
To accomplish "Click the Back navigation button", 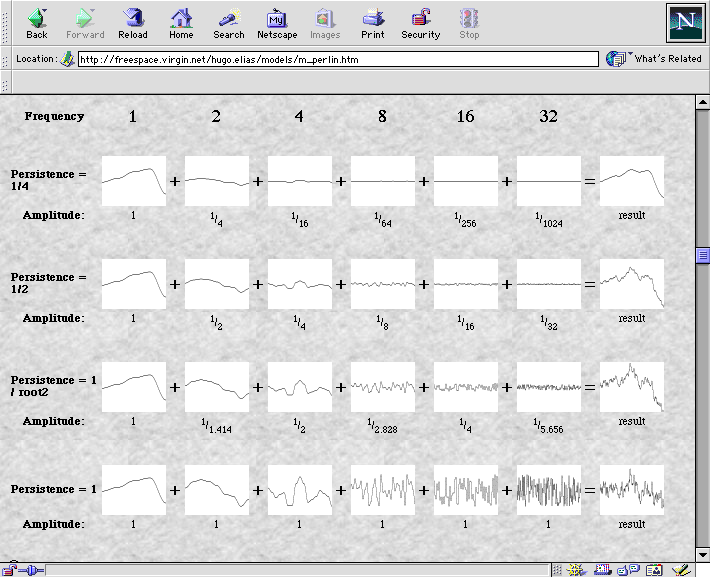I will point(37,23).
